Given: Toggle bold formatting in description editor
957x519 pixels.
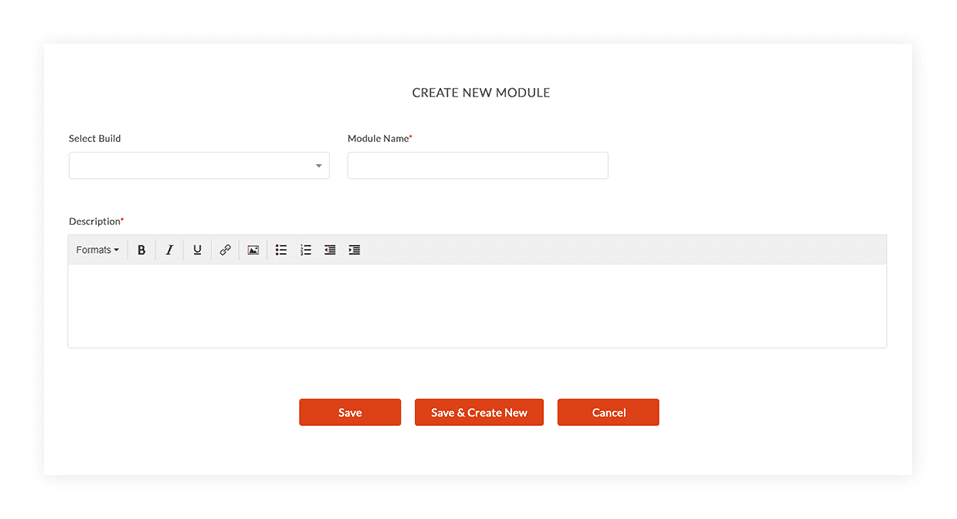Looking at the screenshot, I should coord(141,250).
